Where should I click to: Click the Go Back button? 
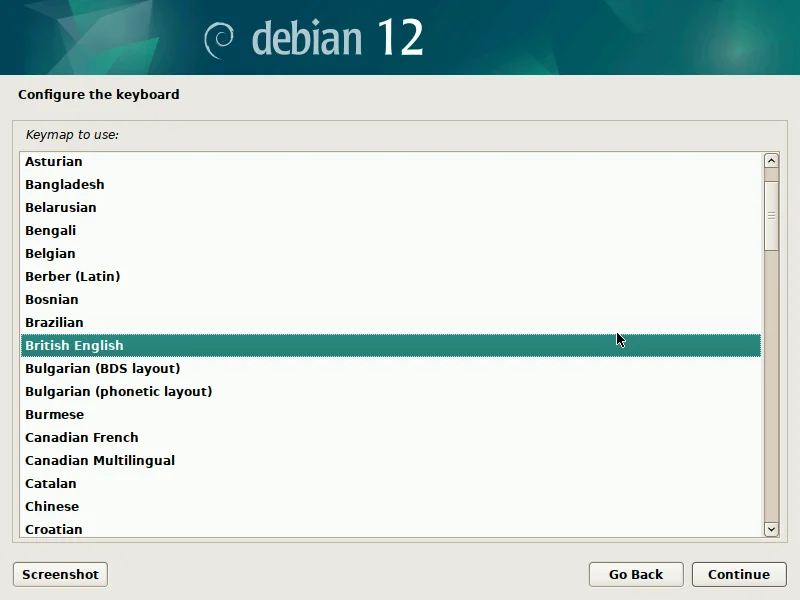(636, 574)
